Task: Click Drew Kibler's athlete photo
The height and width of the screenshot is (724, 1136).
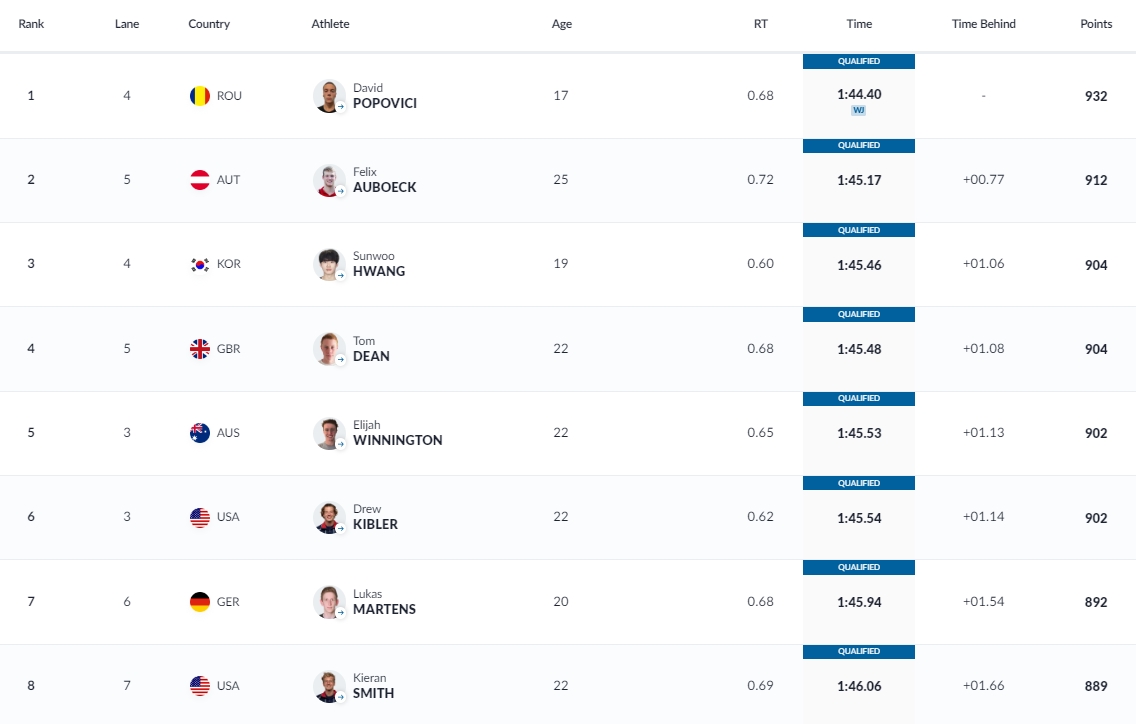Action: click(328, 517)
